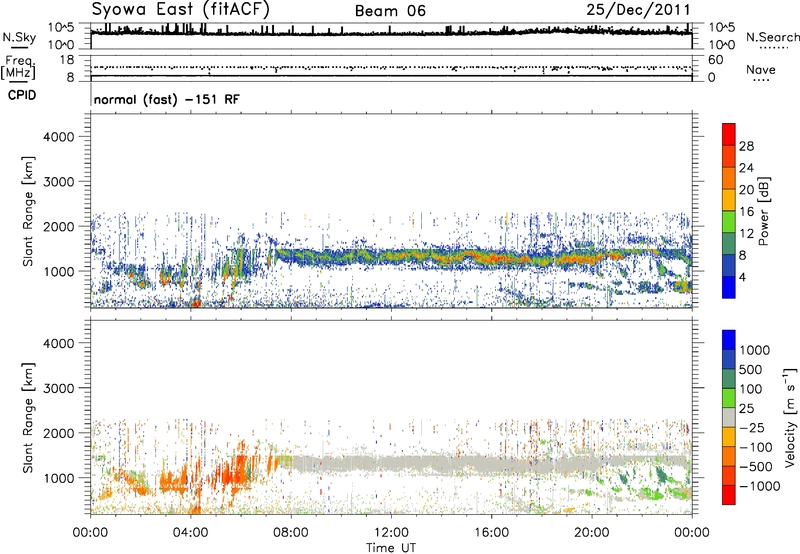Image resolution: width=800 pixels, height=554 pixels.
Task: Click the "Slant Range [km]" label of power panel
Action: point(28,211)
